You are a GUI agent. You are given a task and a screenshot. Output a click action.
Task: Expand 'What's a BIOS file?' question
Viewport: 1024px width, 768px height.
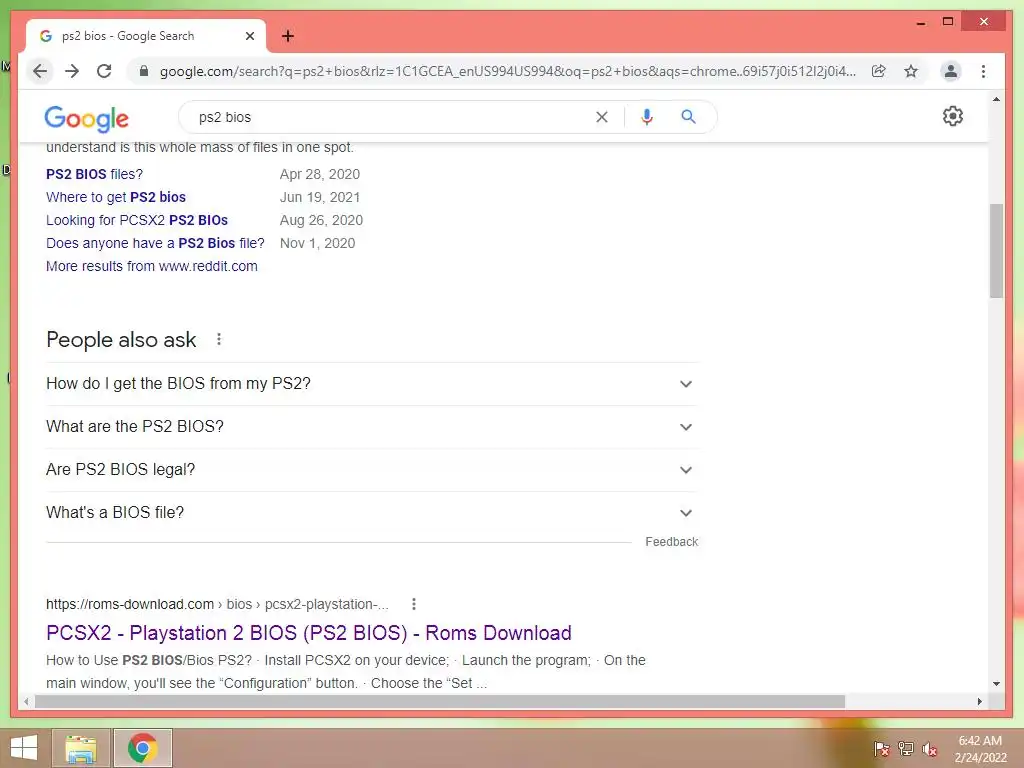point(371,513)
